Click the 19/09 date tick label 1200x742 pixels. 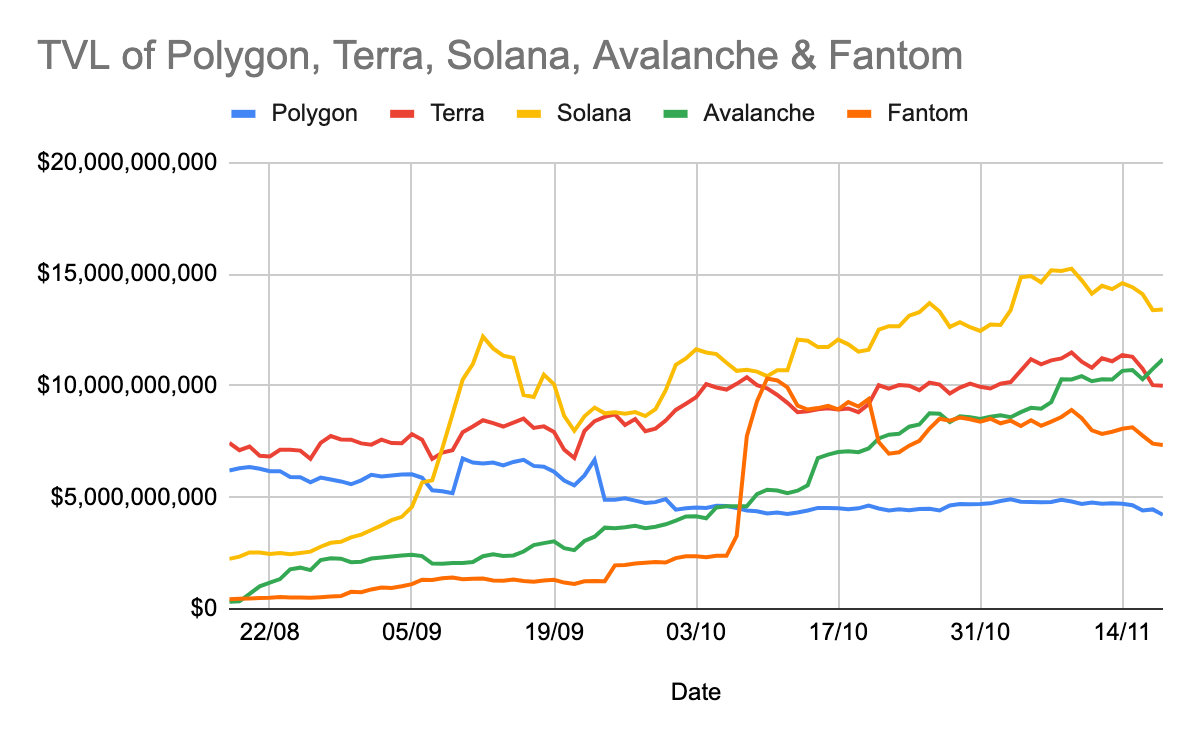(554, 635)
